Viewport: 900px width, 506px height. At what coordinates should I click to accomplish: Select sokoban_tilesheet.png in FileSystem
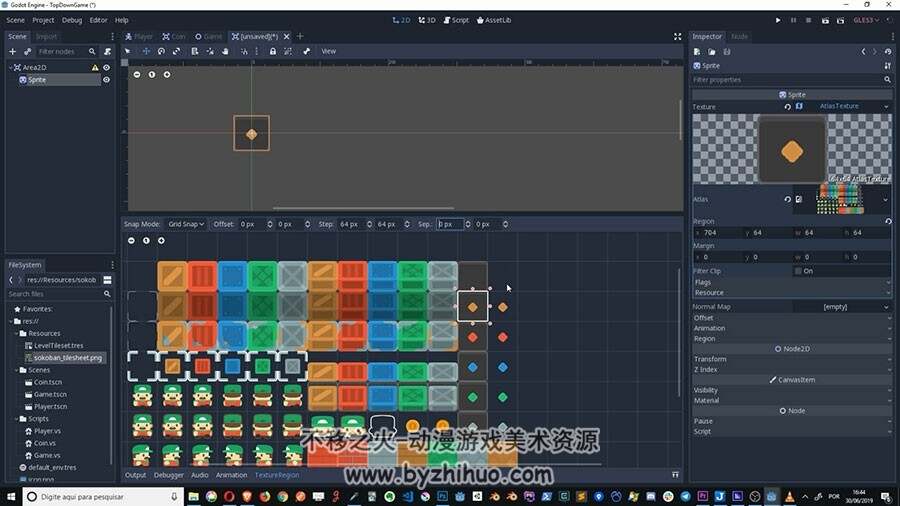click(67, 358)
